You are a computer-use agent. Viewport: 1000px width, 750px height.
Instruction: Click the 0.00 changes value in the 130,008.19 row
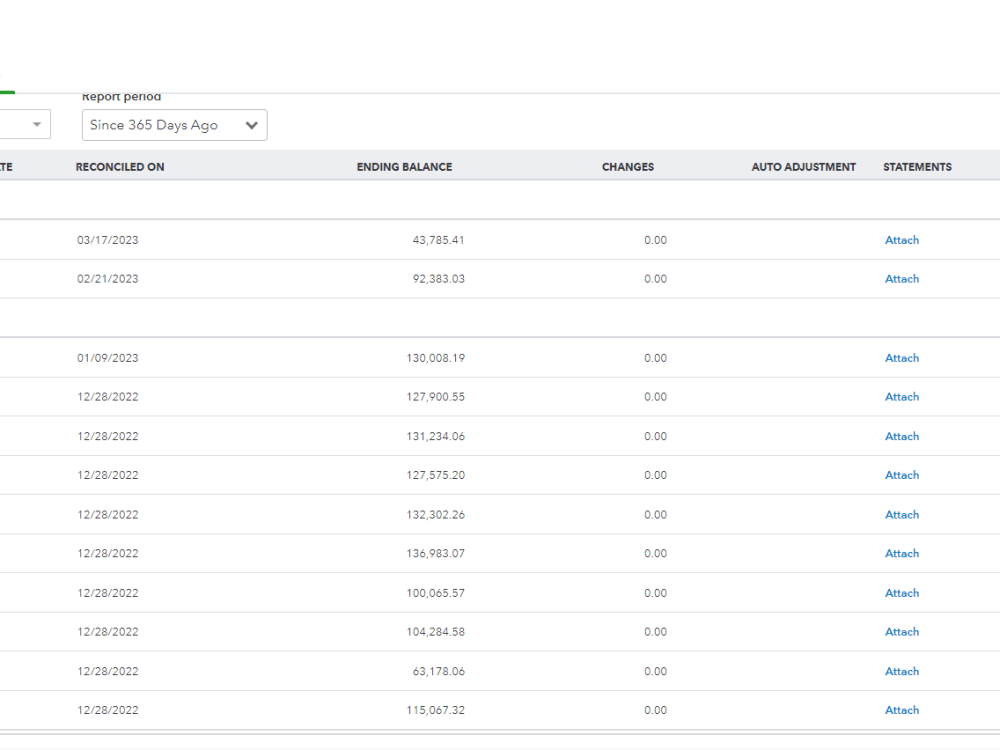(656, 358)
